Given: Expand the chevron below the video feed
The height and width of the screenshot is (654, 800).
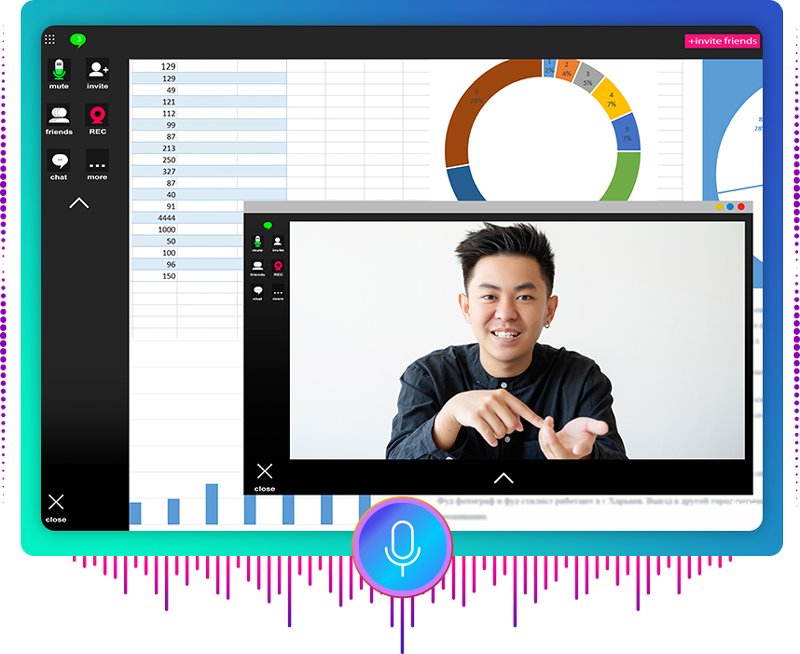Looking at the screenshot, I should tap(503, 478).
